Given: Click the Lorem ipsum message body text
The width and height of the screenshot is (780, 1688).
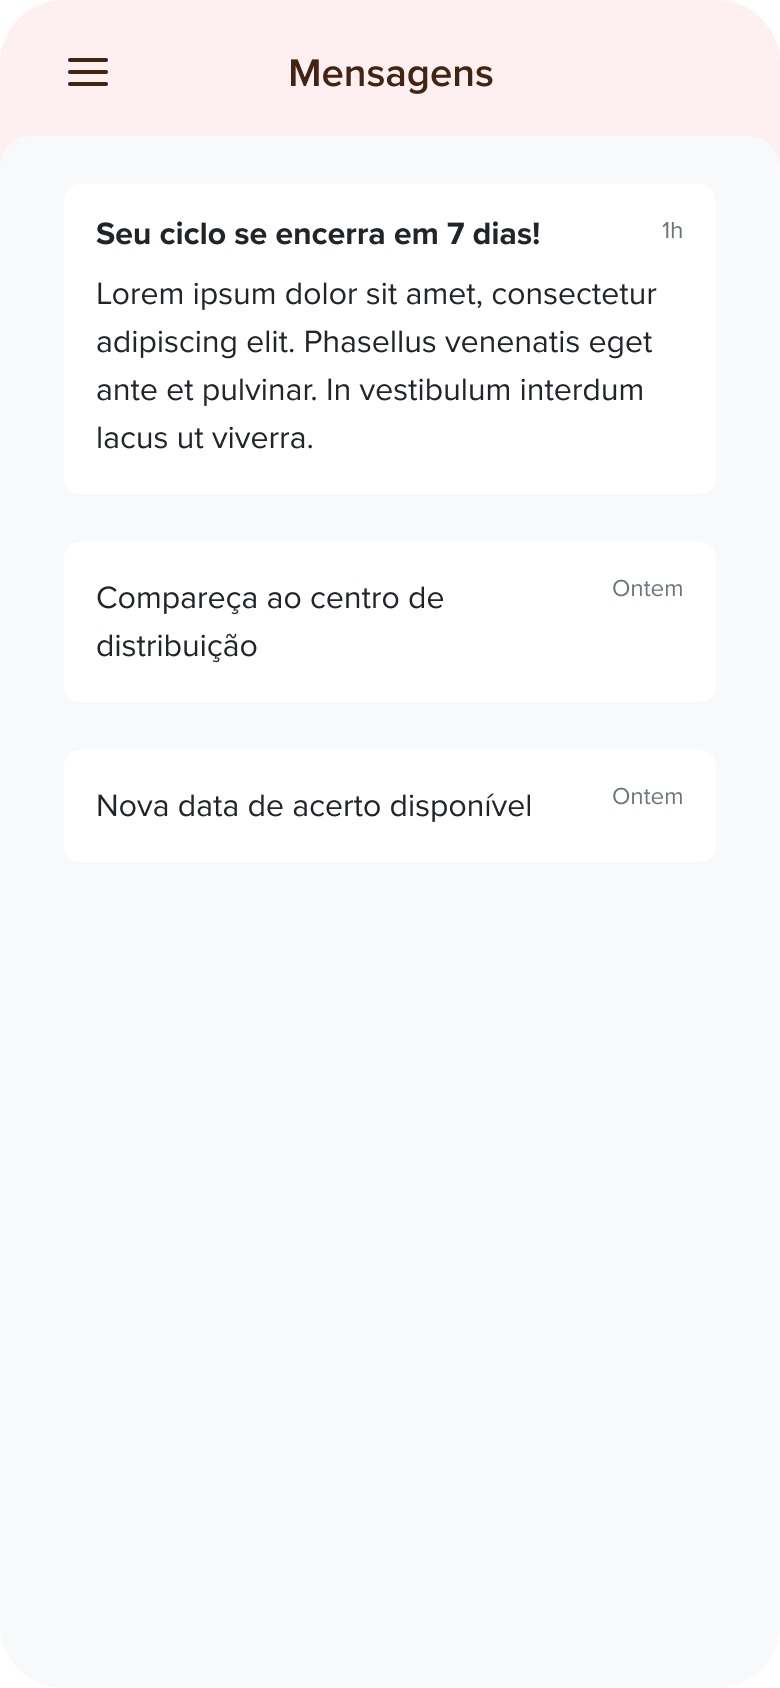Looking at the screenshot, I should (x=376, y=366).
